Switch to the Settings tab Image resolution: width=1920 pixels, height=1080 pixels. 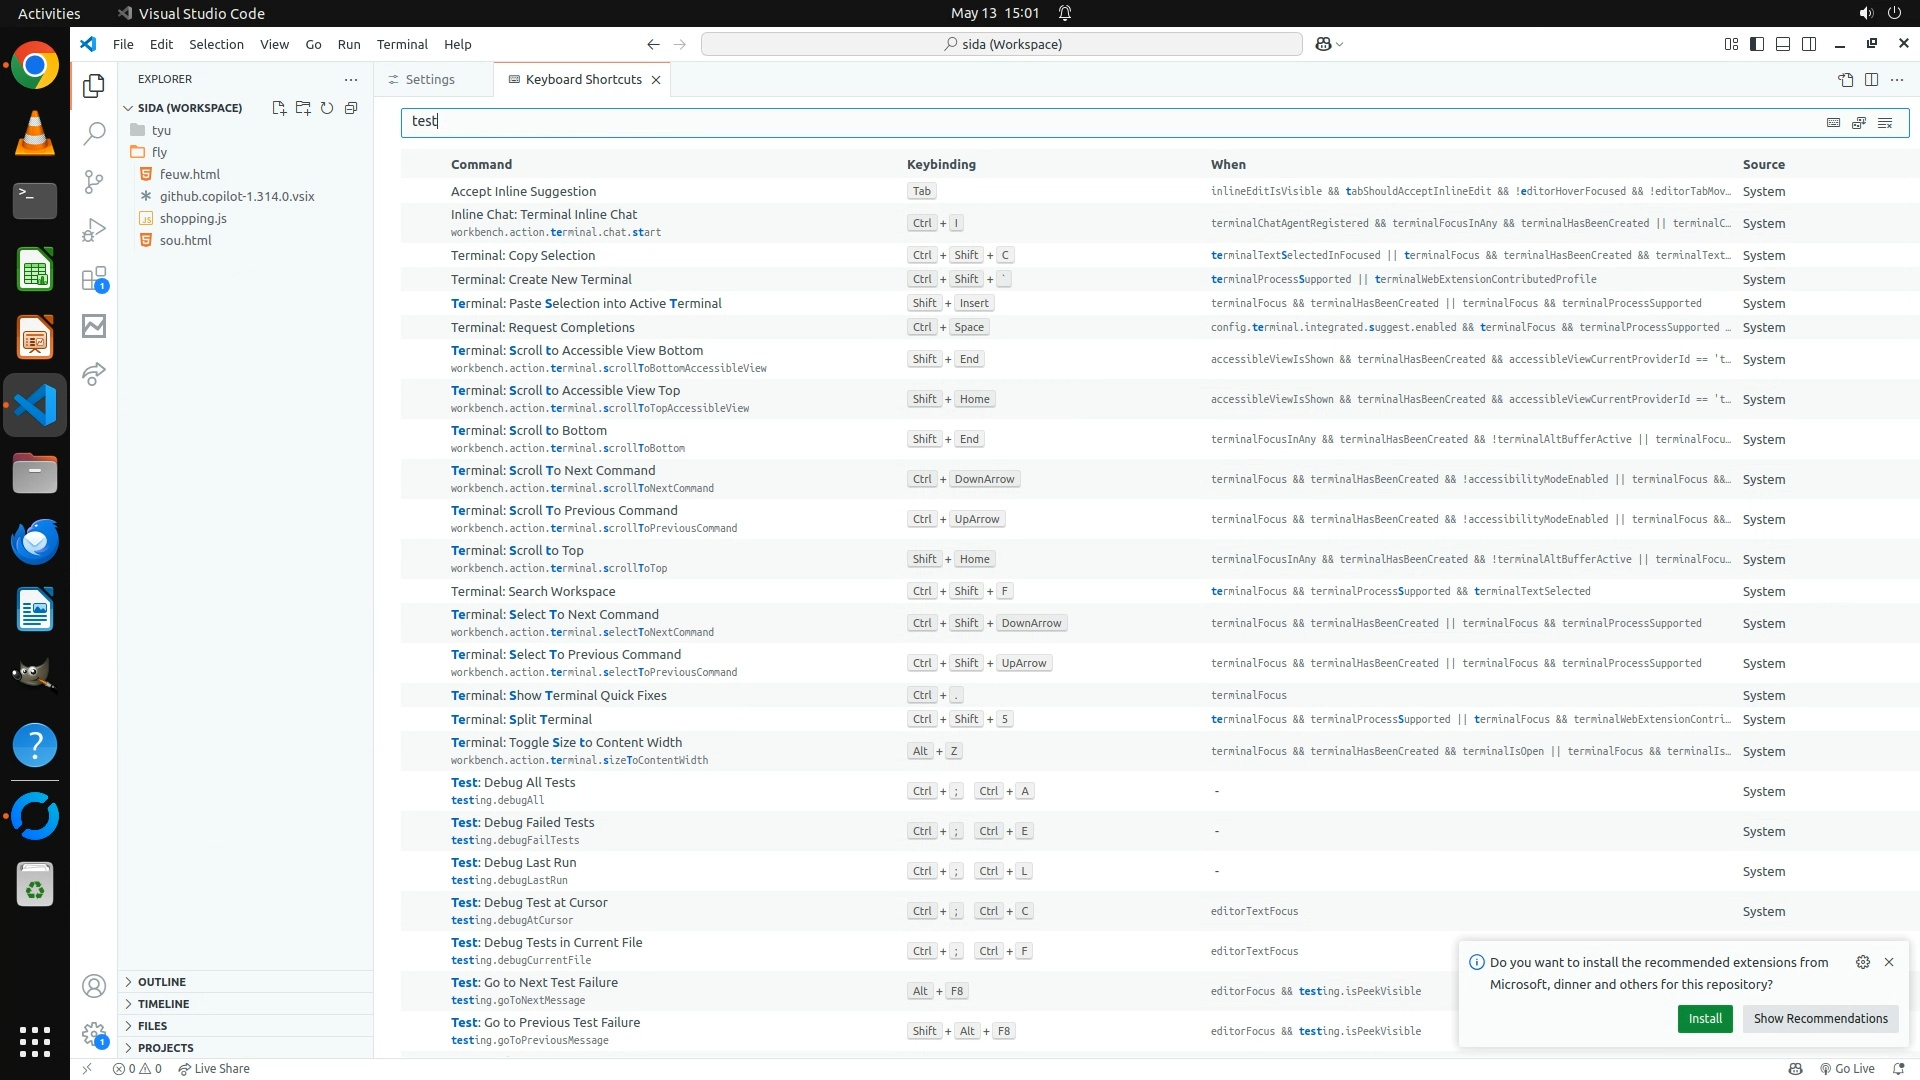pyautogui.click(x=430, y=80)
